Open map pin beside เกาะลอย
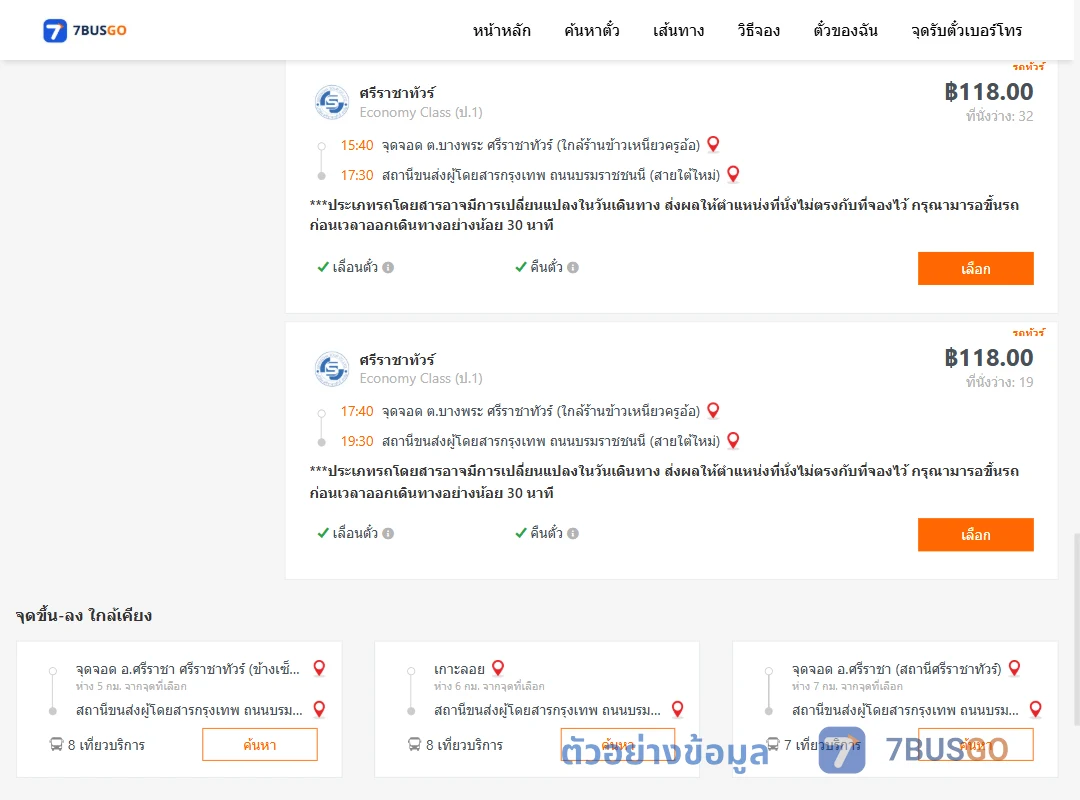 click(498, 668)
